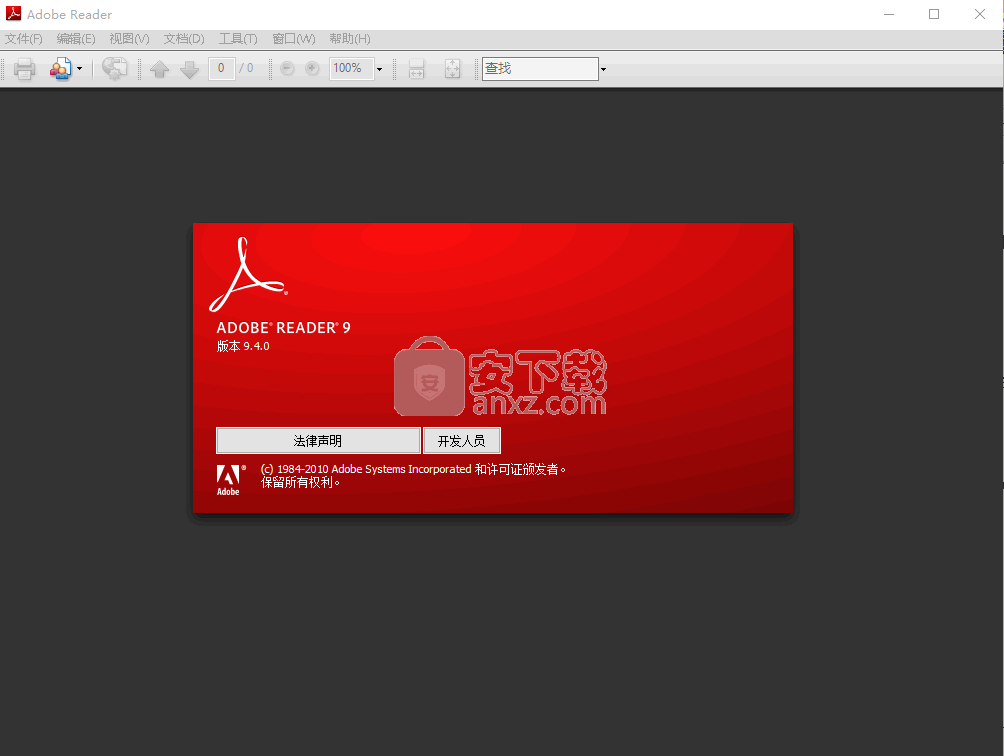Go to previous page arrow
This screenshot has height=756, width=1004.
tap(159, 68)
